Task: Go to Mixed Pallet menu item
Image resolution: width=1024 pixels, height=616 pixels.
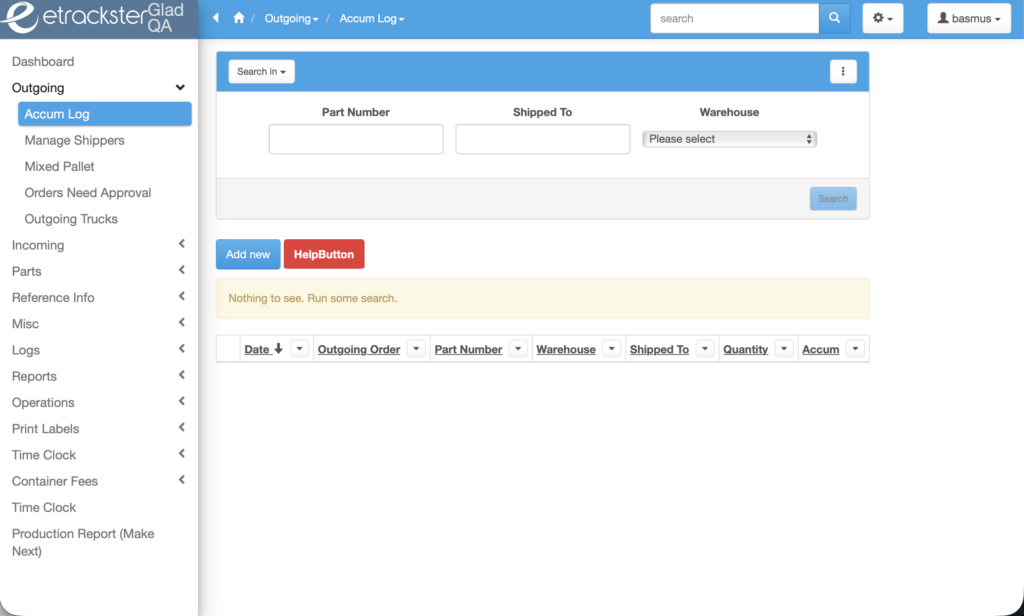Action: coord(60,166)
